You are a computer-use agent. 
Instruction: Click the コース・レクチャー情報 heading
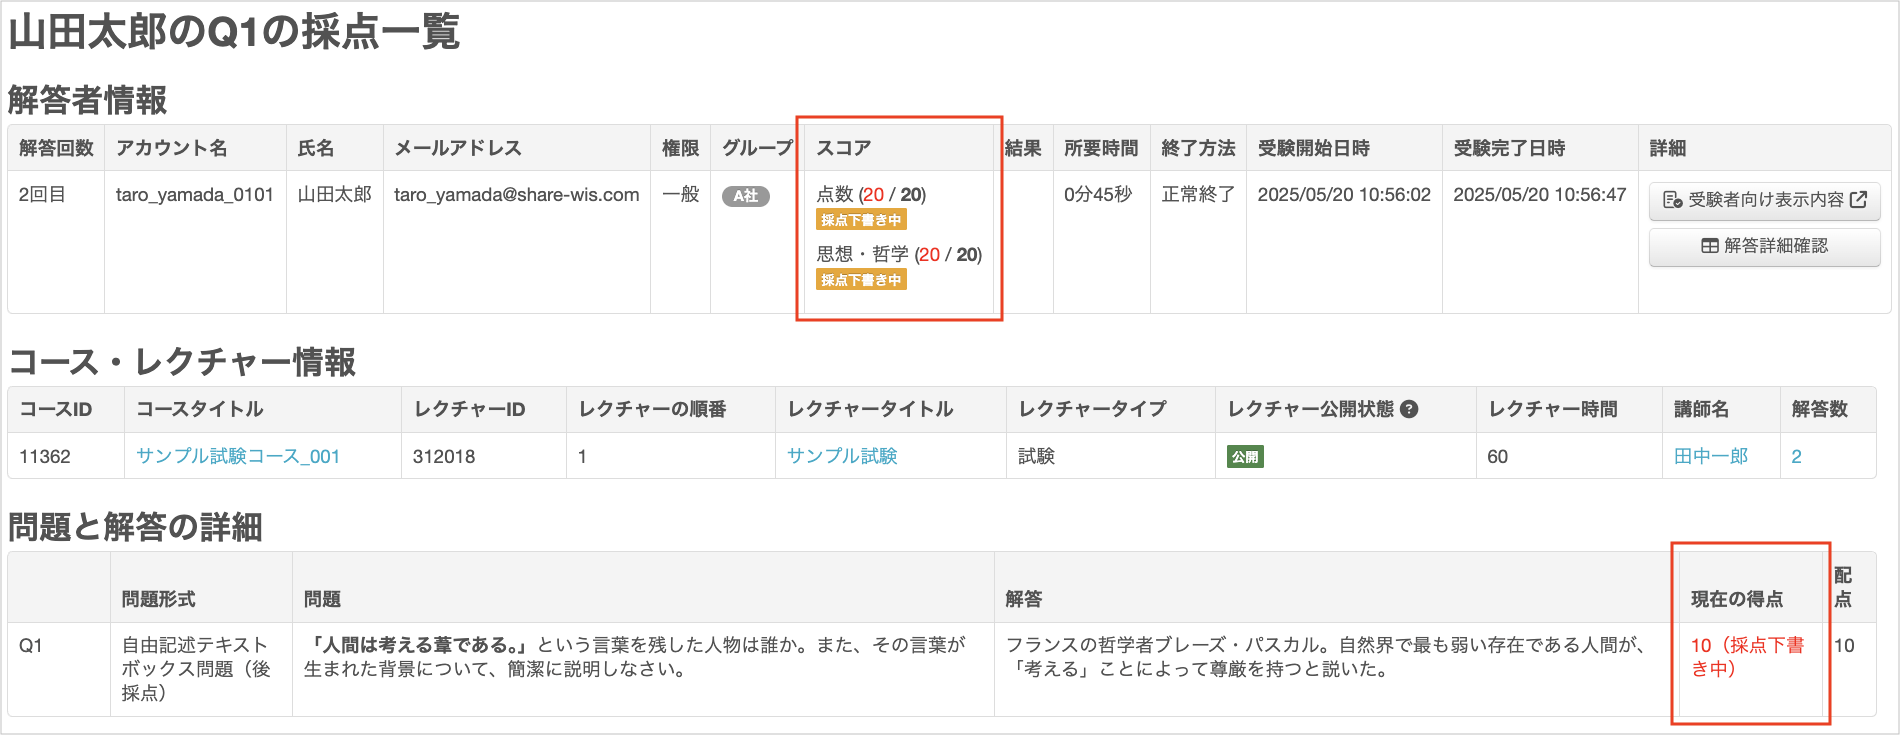coord(182,362)
